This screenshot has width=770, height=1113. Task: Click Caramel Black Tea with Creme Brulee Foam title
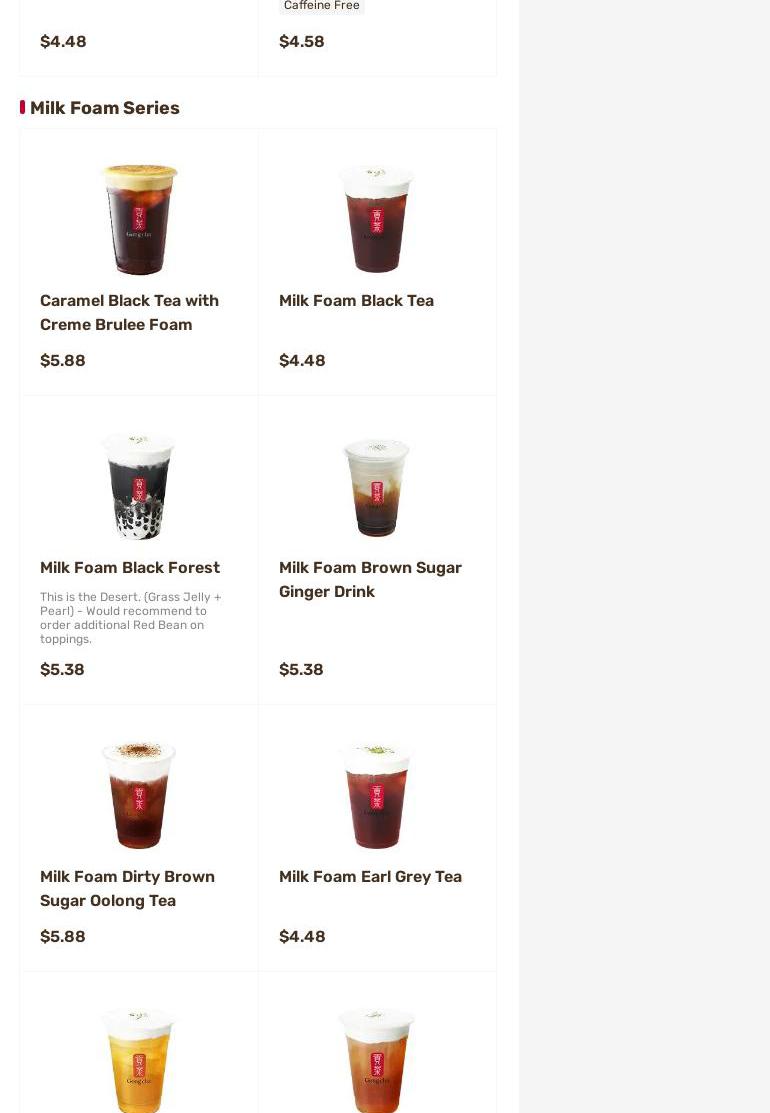[x=129, y=312]
